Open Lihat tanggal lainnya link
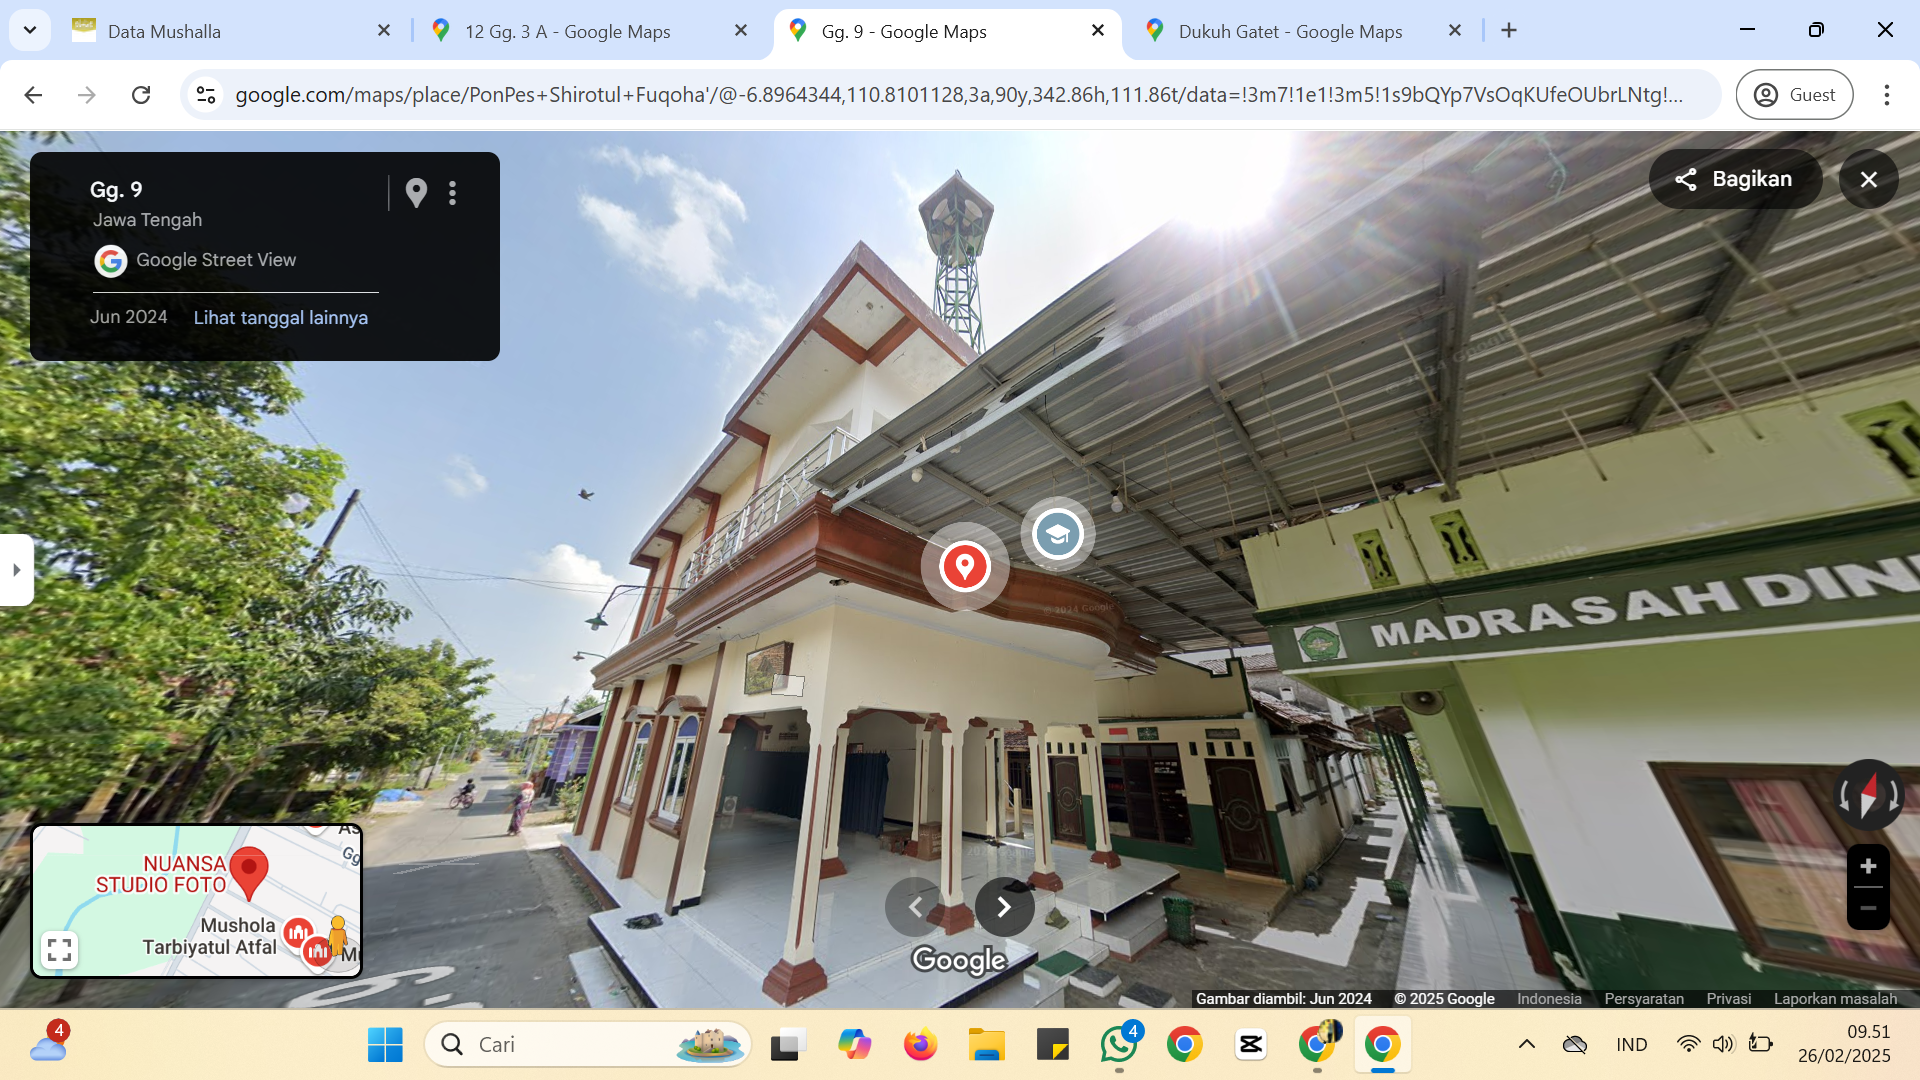Viewport: 1920px width, 1080px height. [281, 317]
